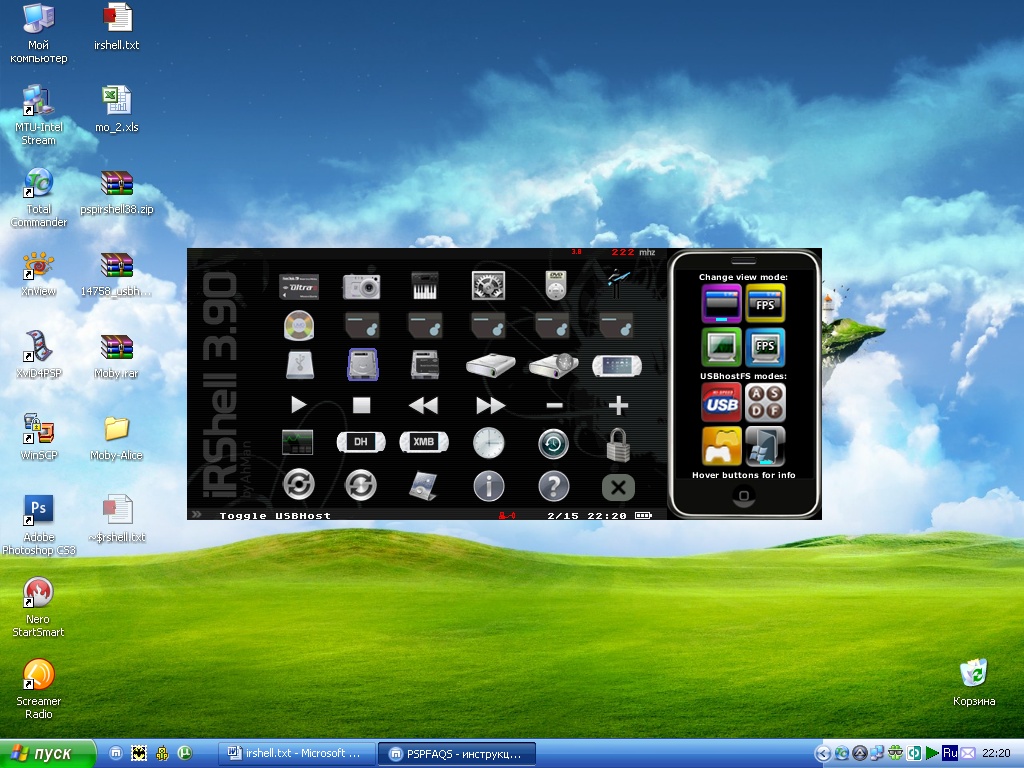The image size is (1024, 768).
Task: Select the highlighted hard drive icon
Action: click(361, 364)
